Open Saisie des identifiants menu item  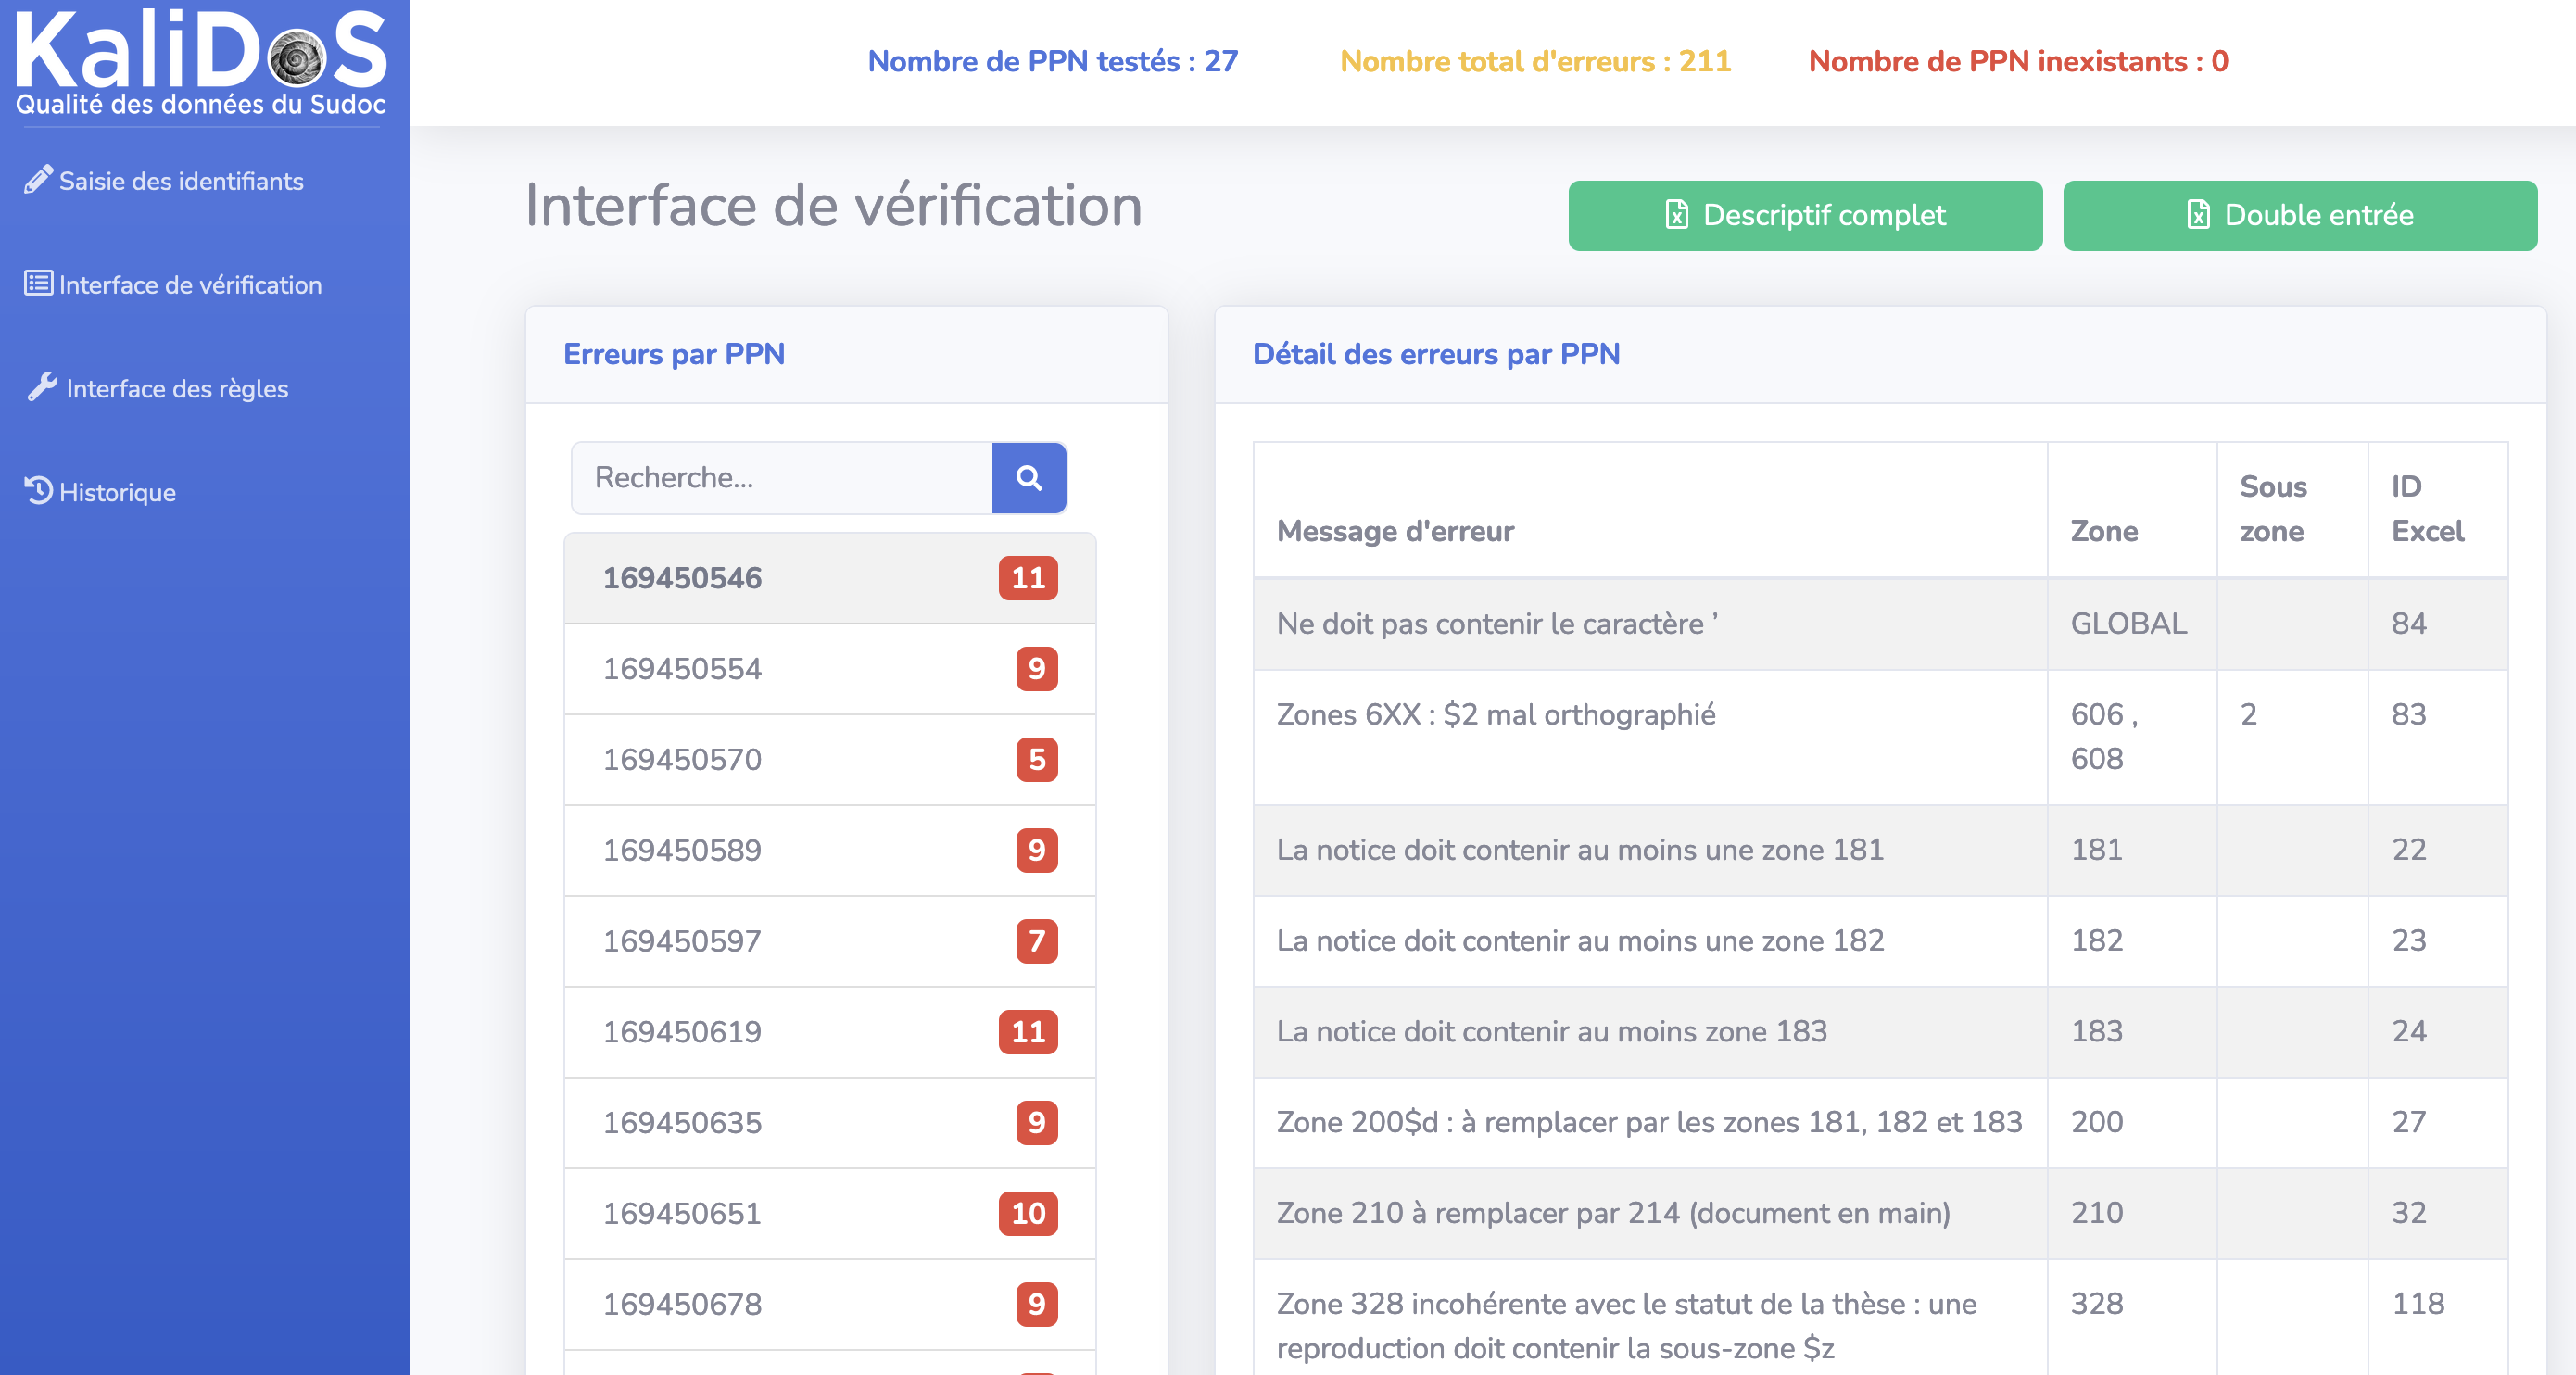coord(181,181)
